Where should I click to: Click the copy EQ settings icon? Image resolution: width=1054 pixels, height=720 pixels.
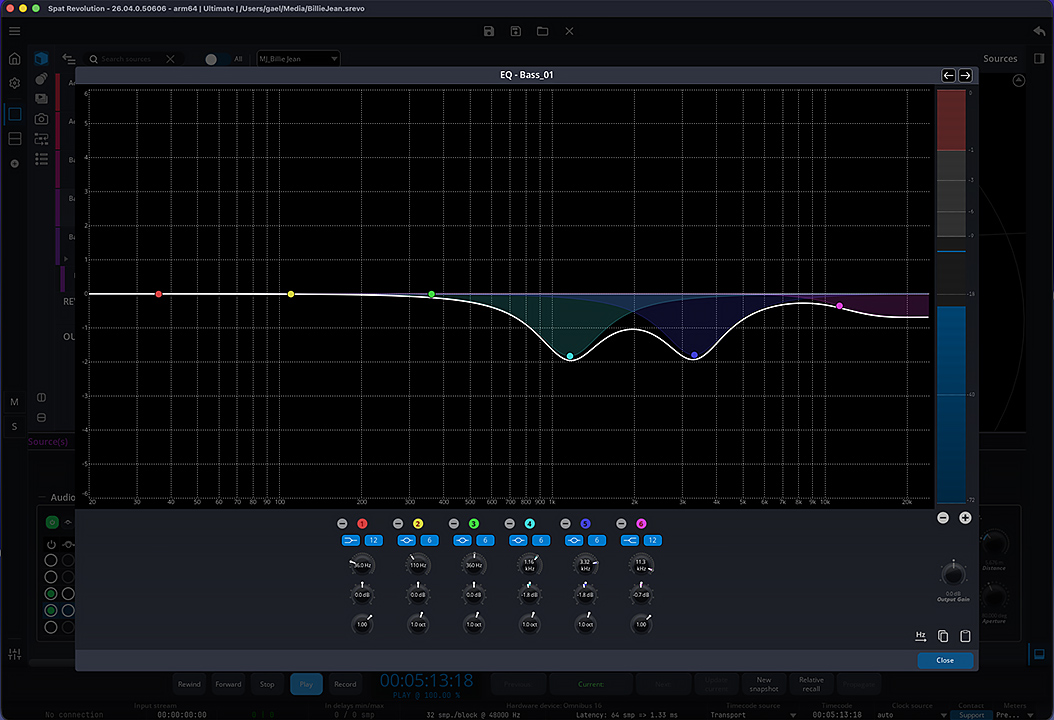(943, 636)
